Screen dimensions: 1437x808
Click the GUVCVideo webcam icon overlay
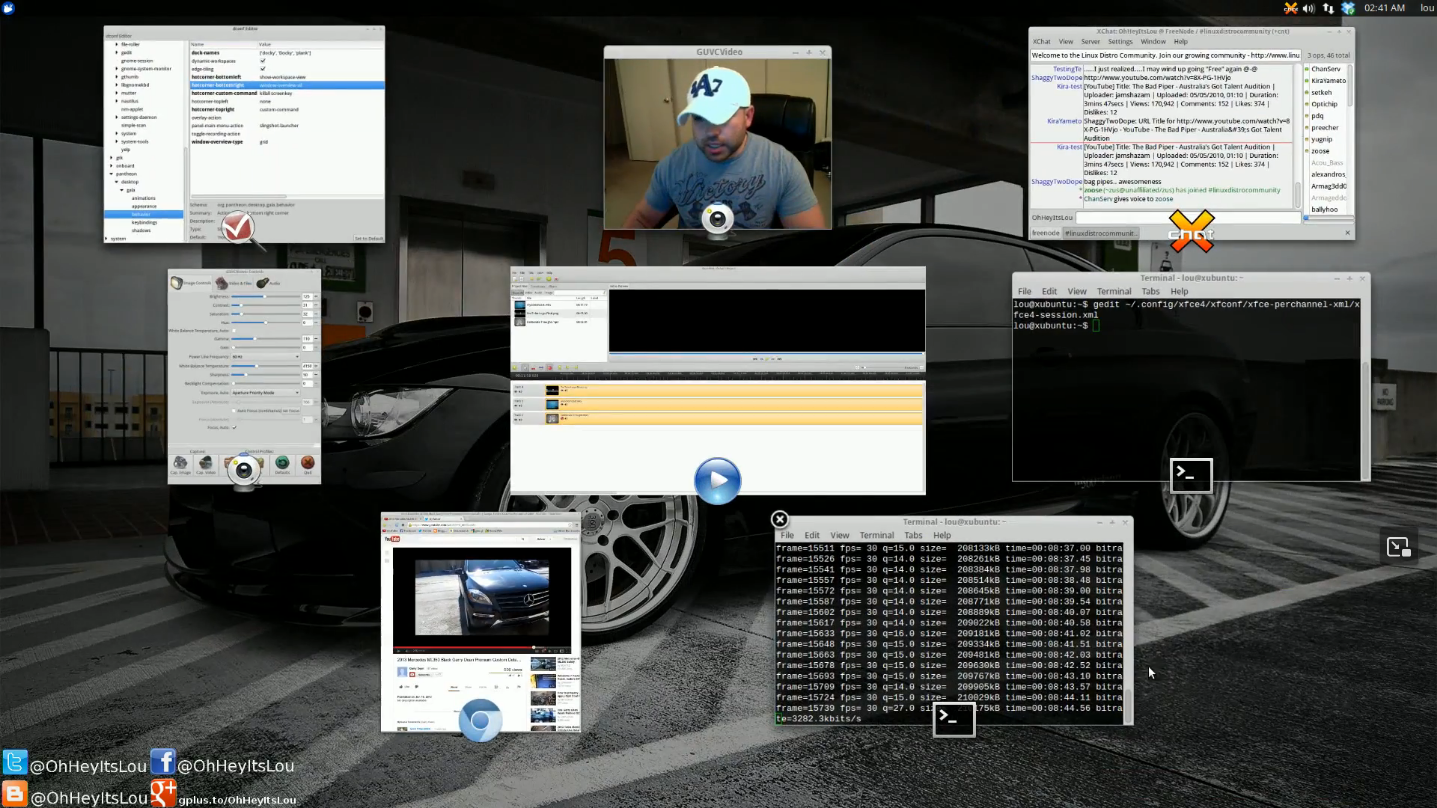coord(717,220)
